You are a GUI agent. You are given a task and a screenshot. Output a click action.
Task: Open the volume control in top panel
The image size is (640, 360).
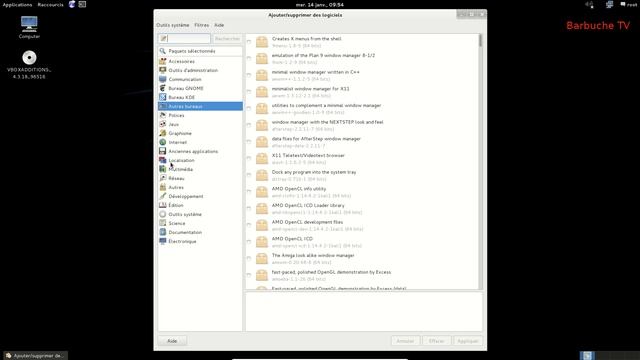pos(589,4)
